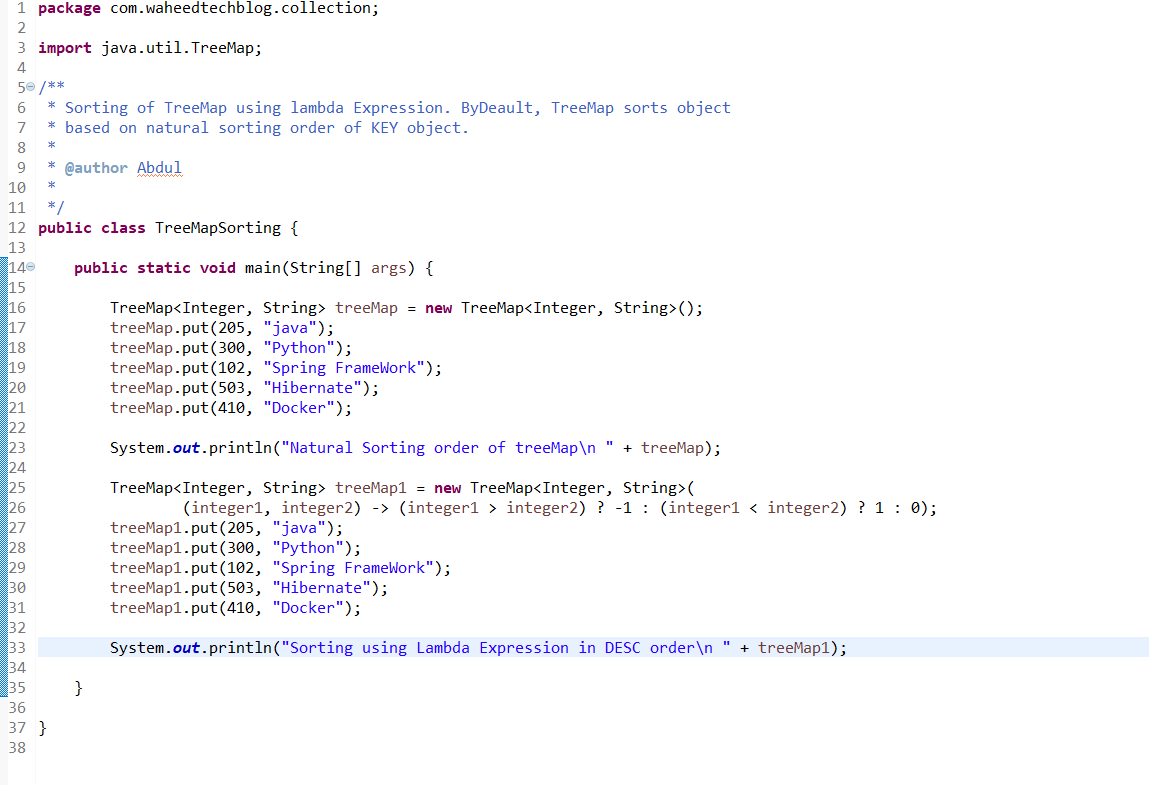Image resolution: width=1149 pixels, height=785 pixels.
Task: Collapse the Javadoc comment fold marker
Action: [x=29, y=87]
